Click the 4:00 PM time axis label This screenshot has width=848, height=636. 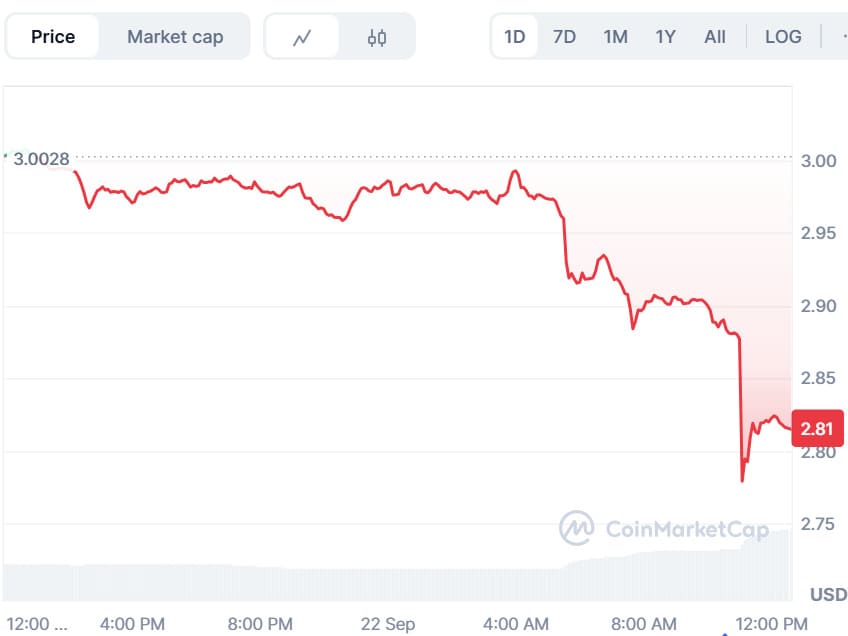coord(132,624)
